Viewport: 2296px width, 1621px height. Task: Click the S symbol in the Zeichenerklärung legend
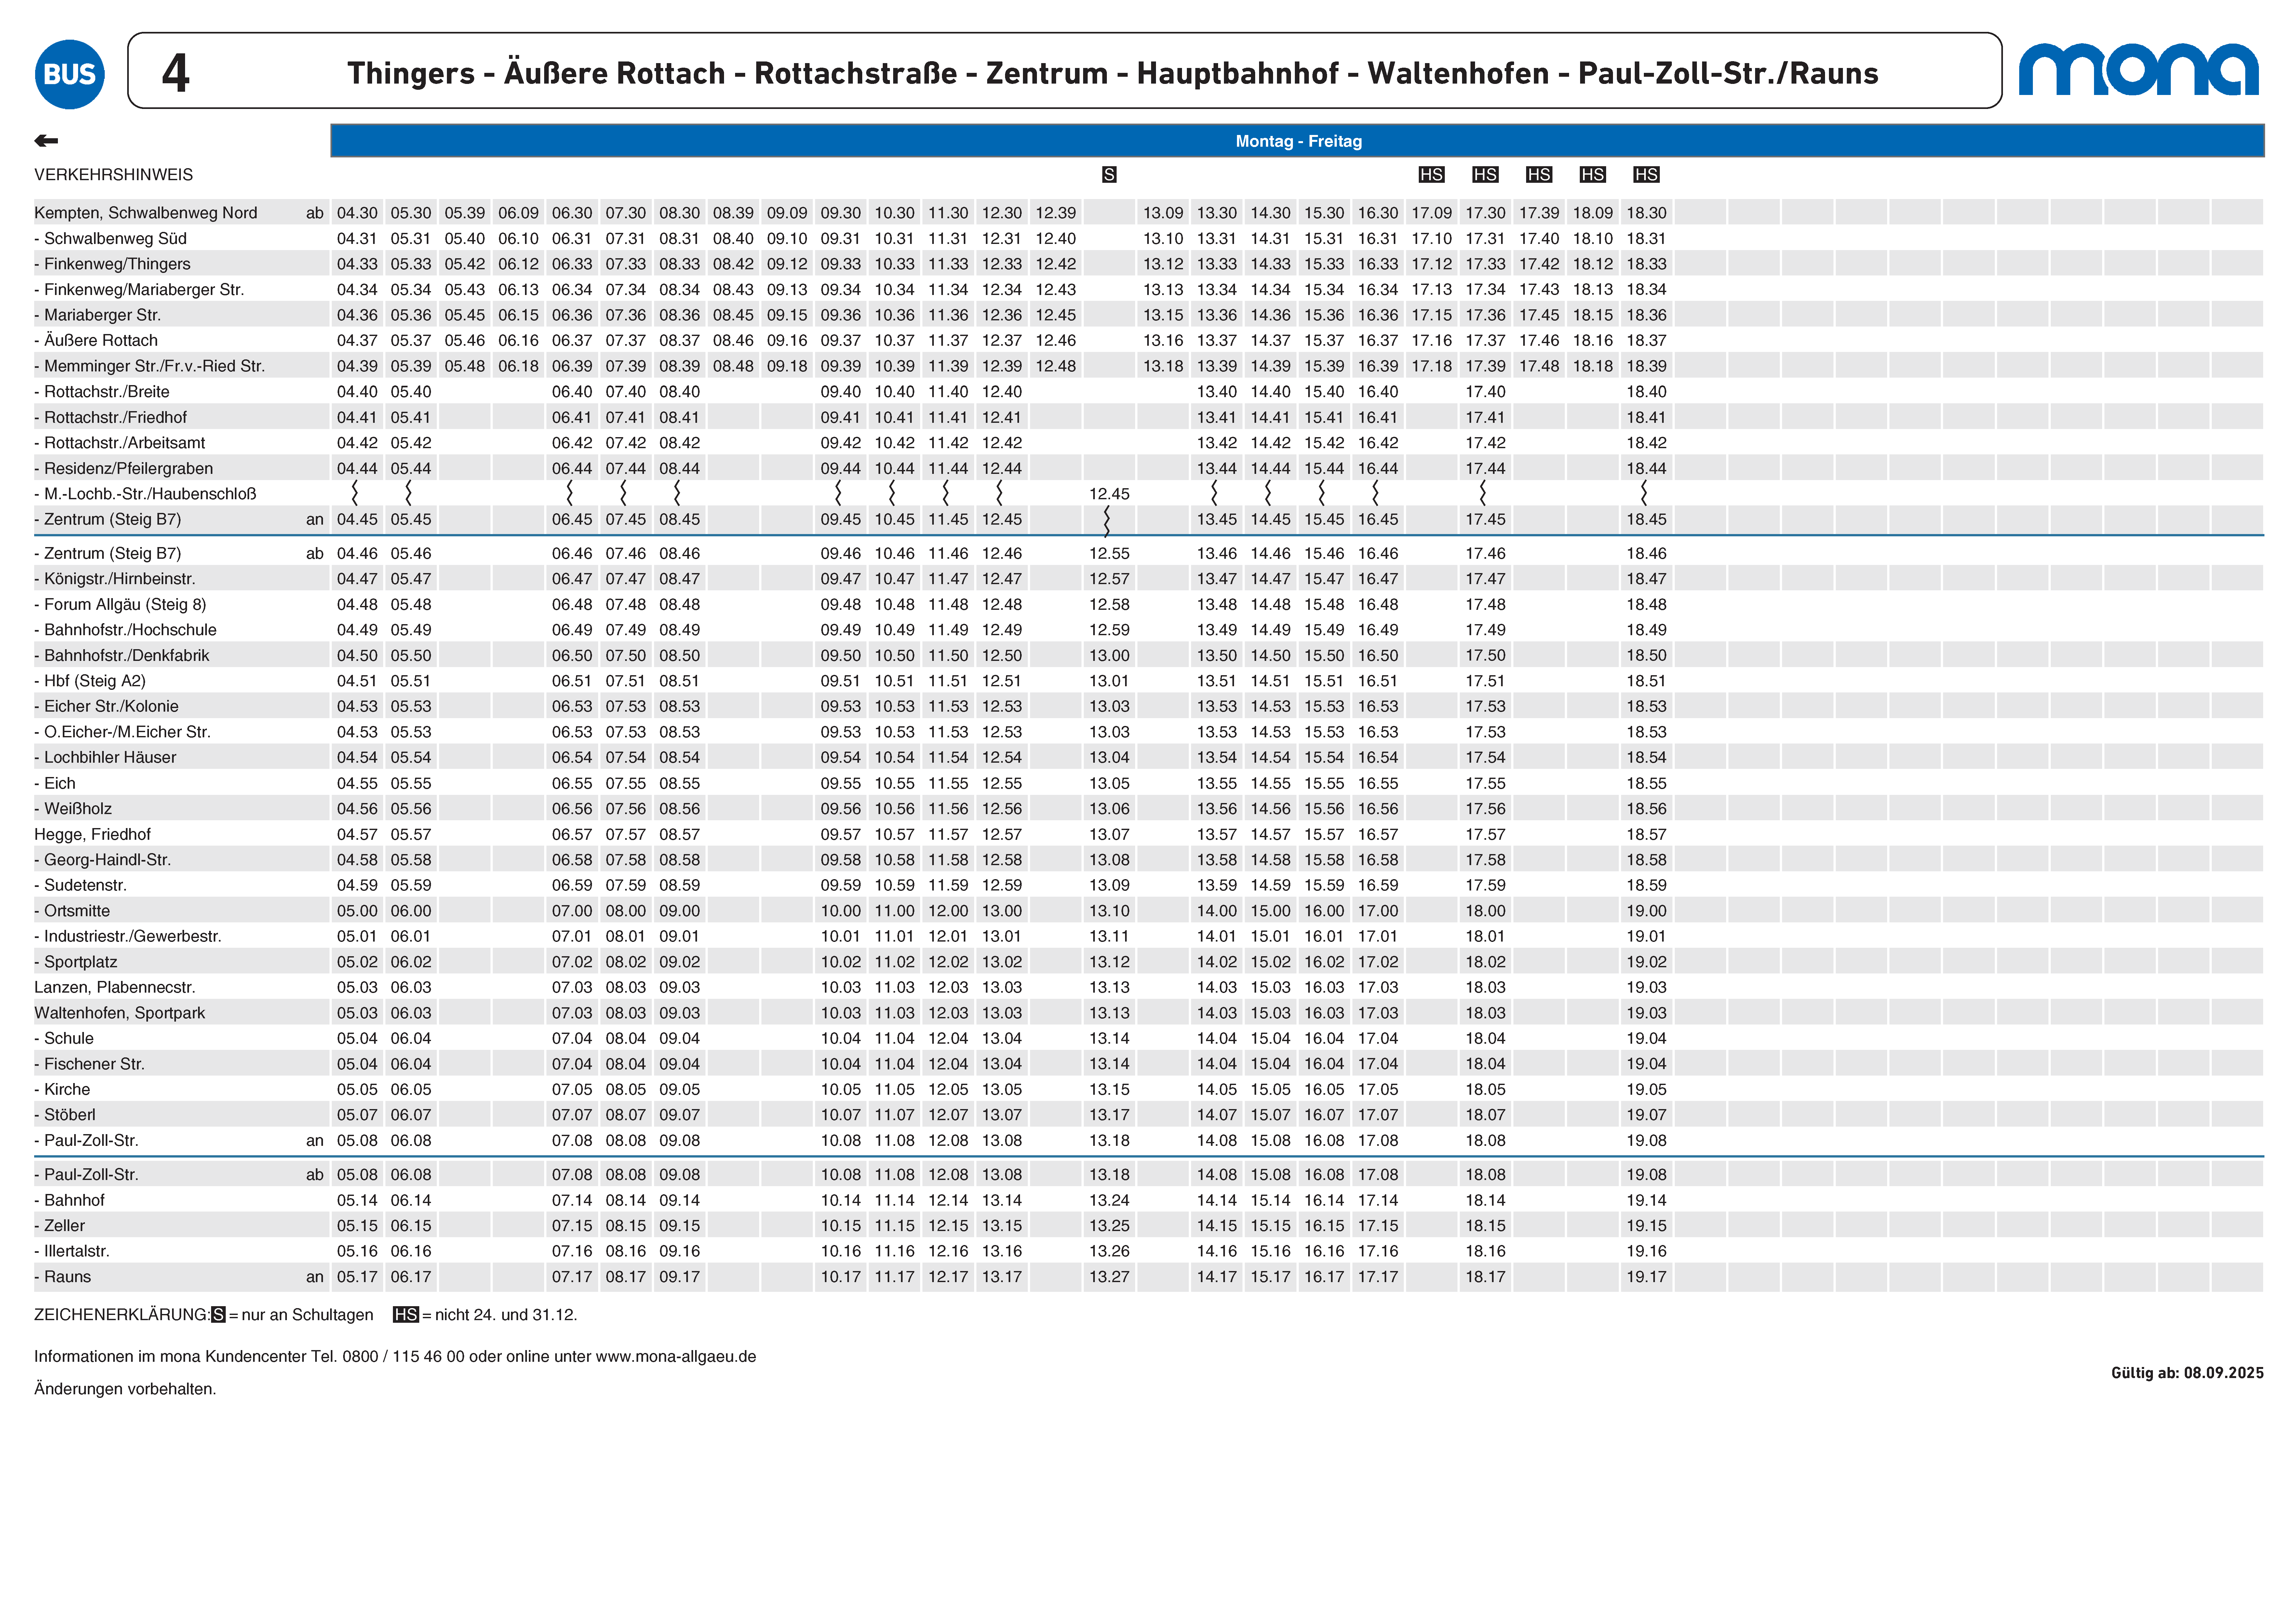218,1315
